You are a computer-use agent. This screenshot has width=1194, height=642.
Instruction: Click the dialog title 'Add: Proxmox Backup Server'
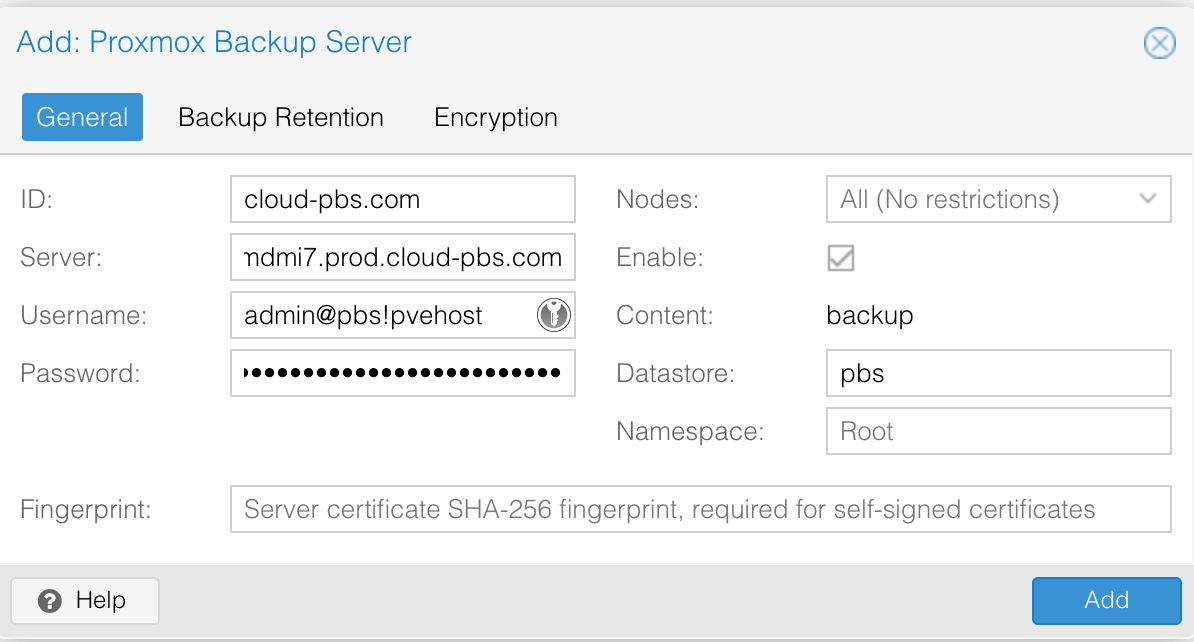[214, 42]
